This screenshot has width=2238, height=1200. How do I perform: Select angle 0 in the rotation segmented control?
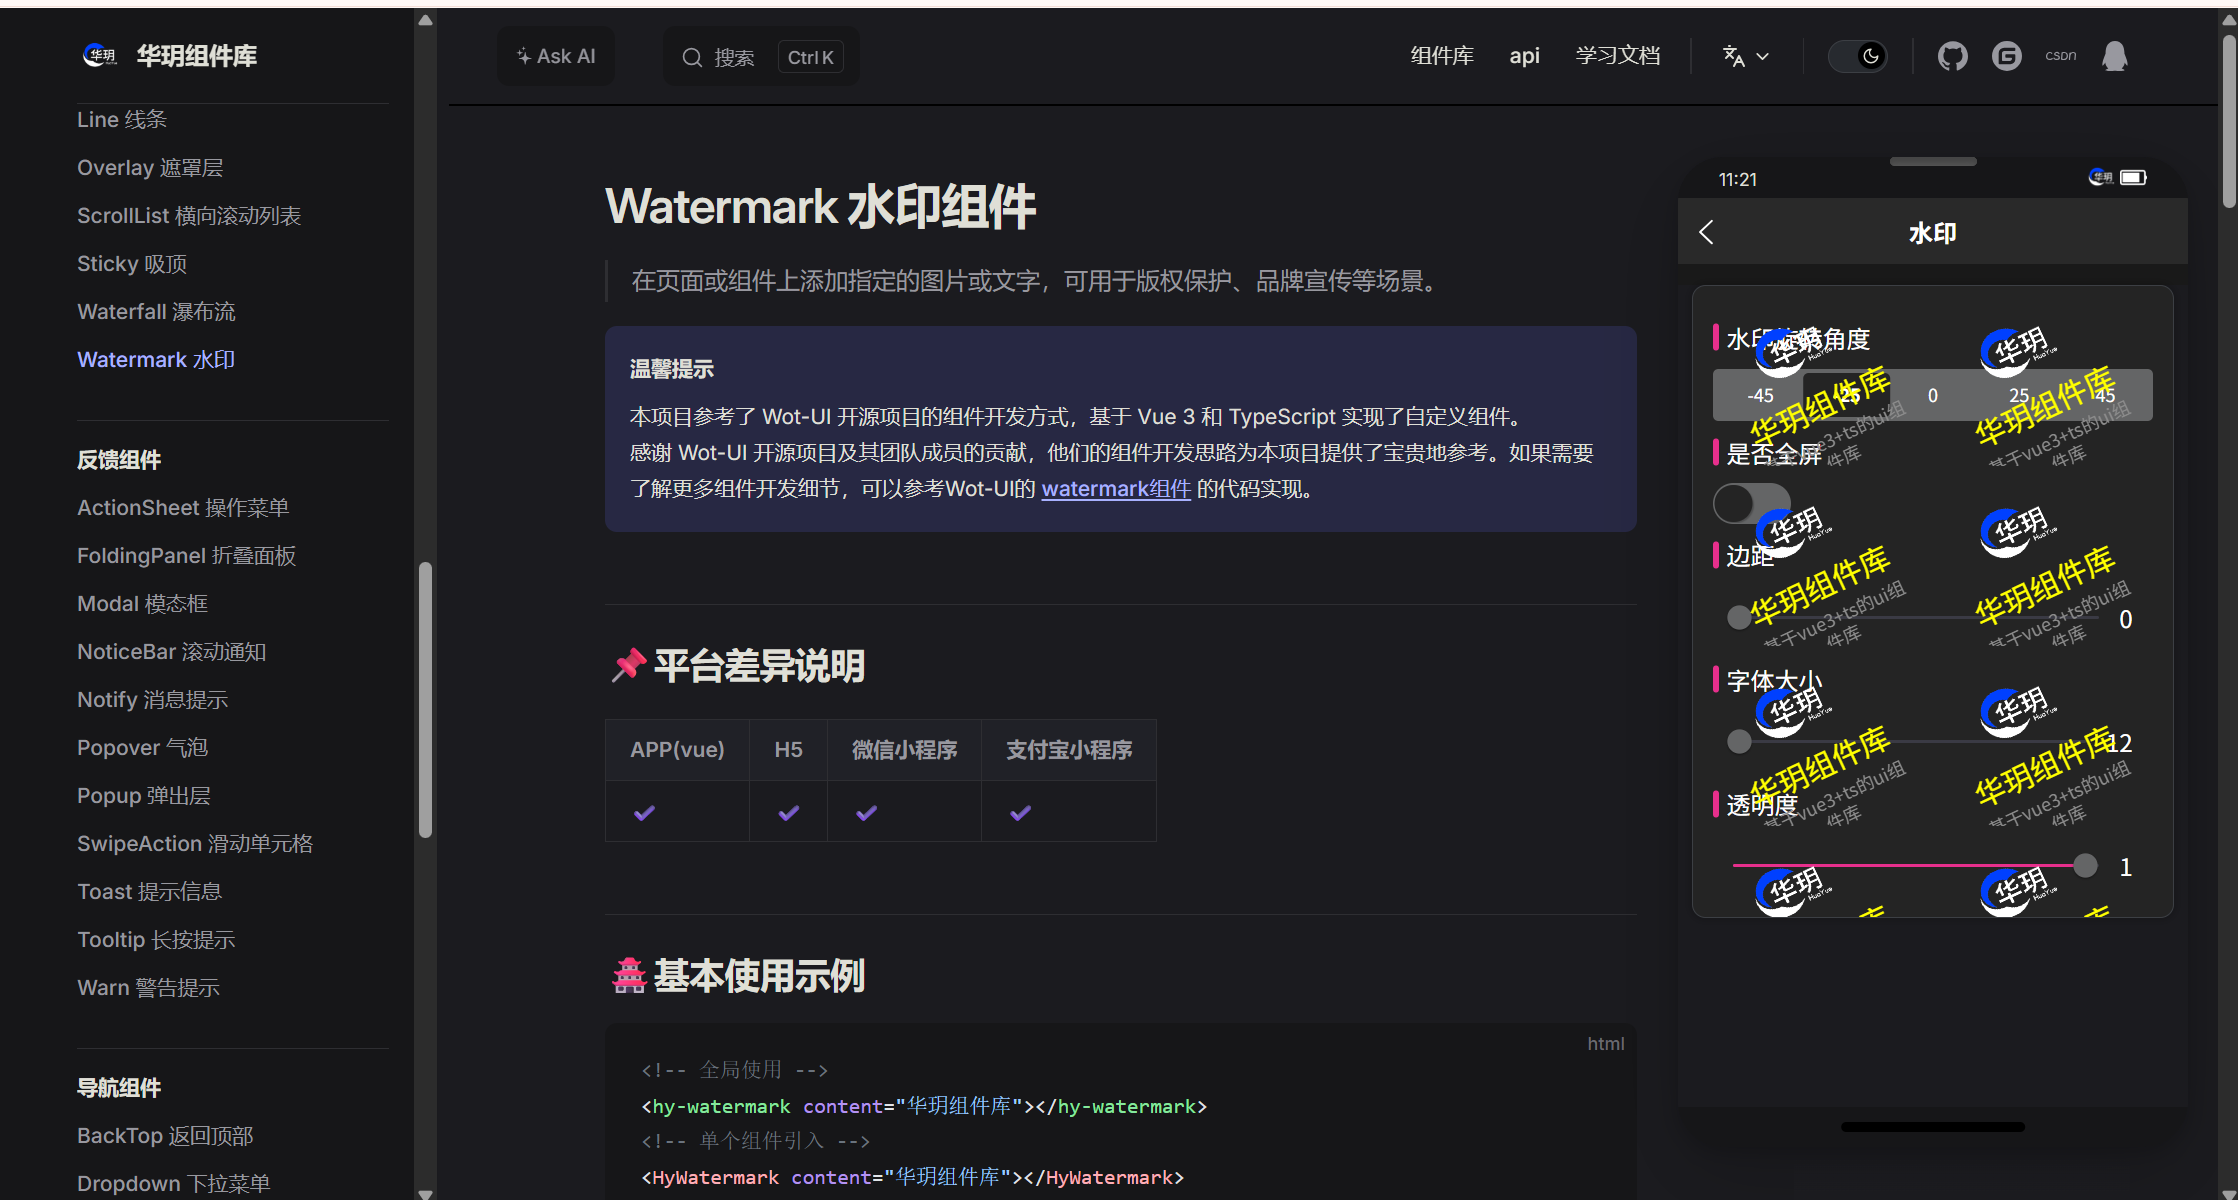pyautogui.click(x=1931, y=394)
